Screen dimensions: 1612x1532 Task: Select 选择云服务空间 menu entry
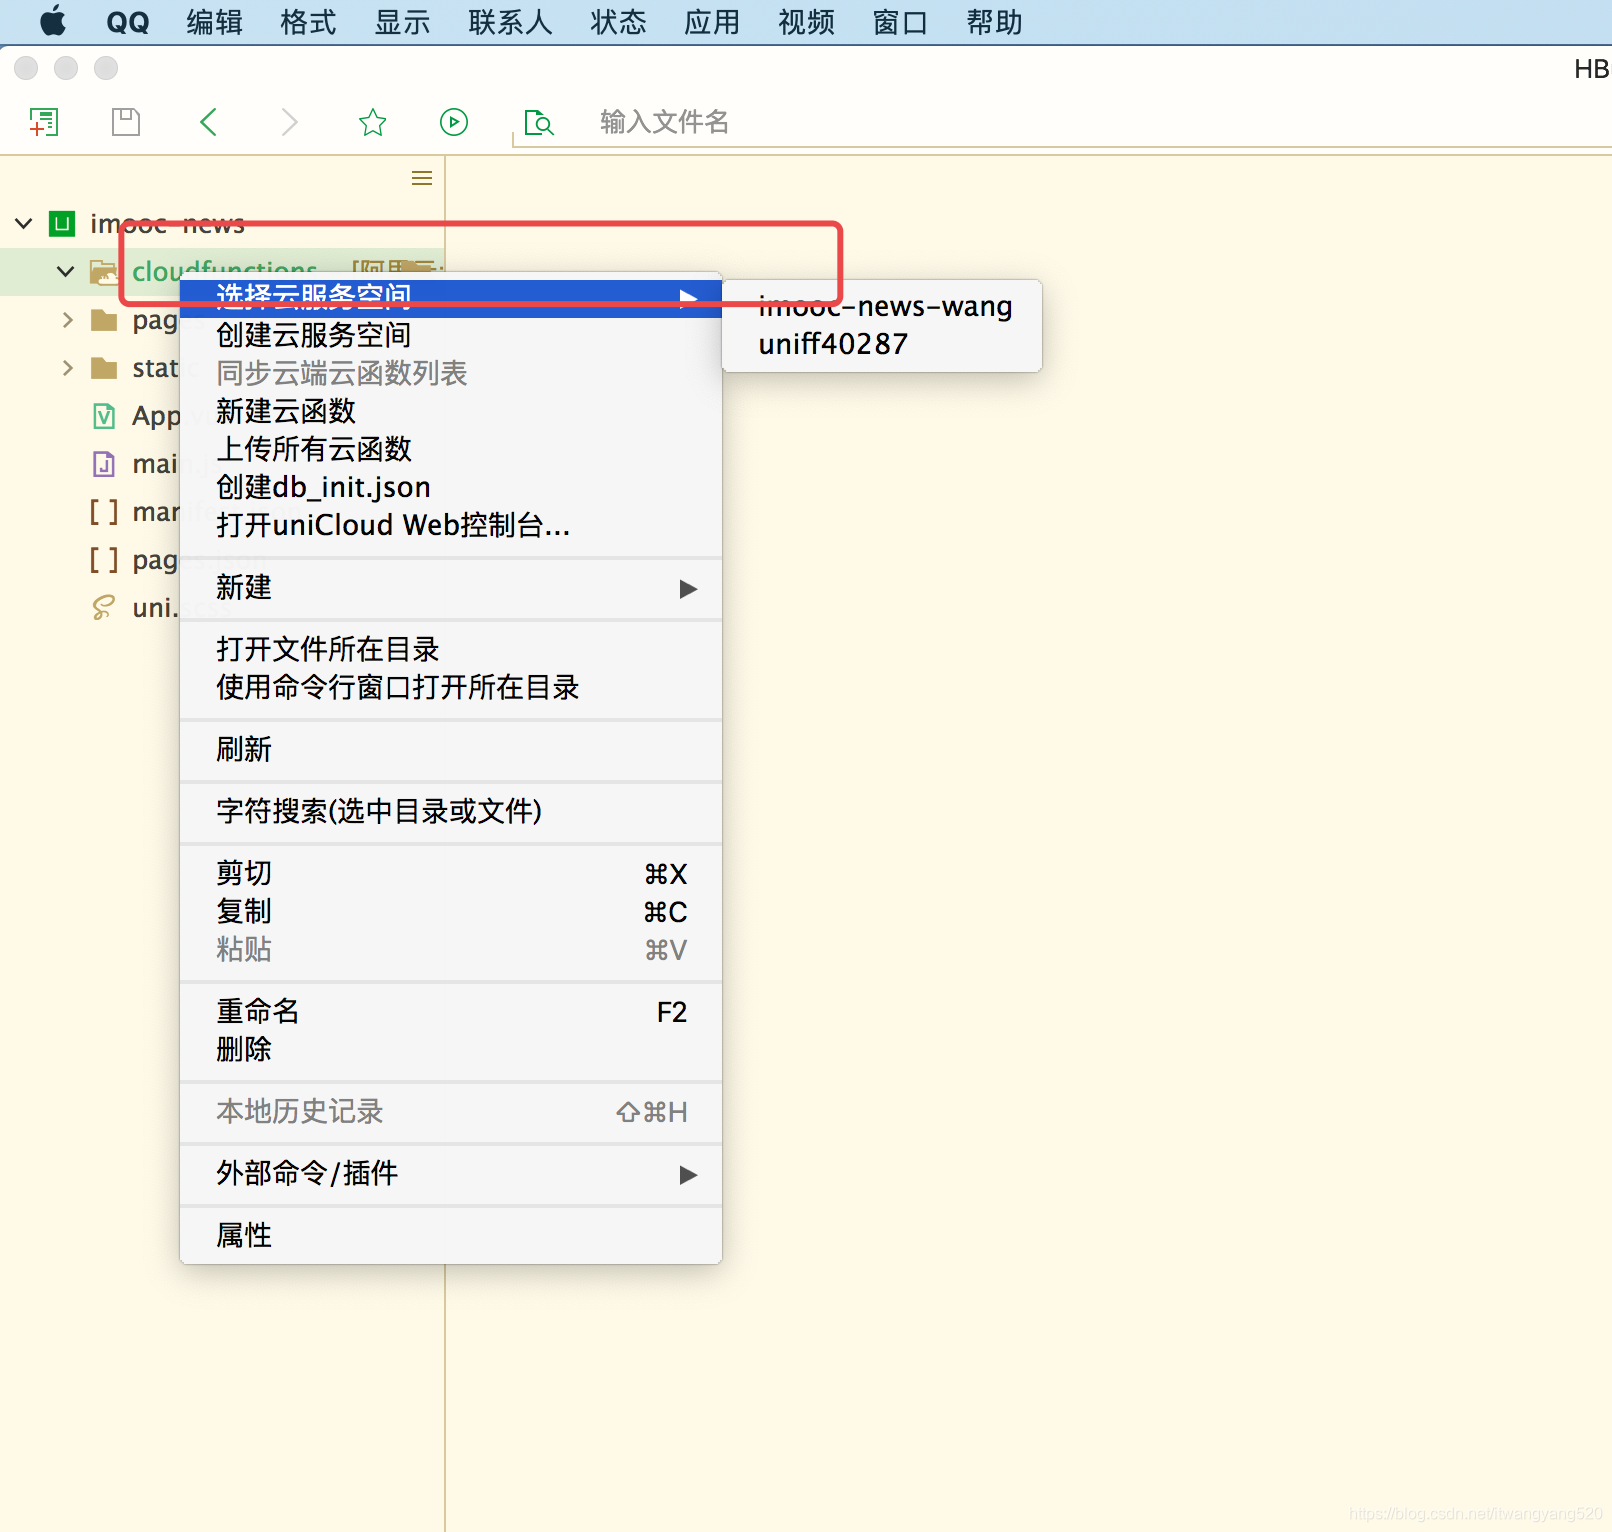click(x=451, y=297)
